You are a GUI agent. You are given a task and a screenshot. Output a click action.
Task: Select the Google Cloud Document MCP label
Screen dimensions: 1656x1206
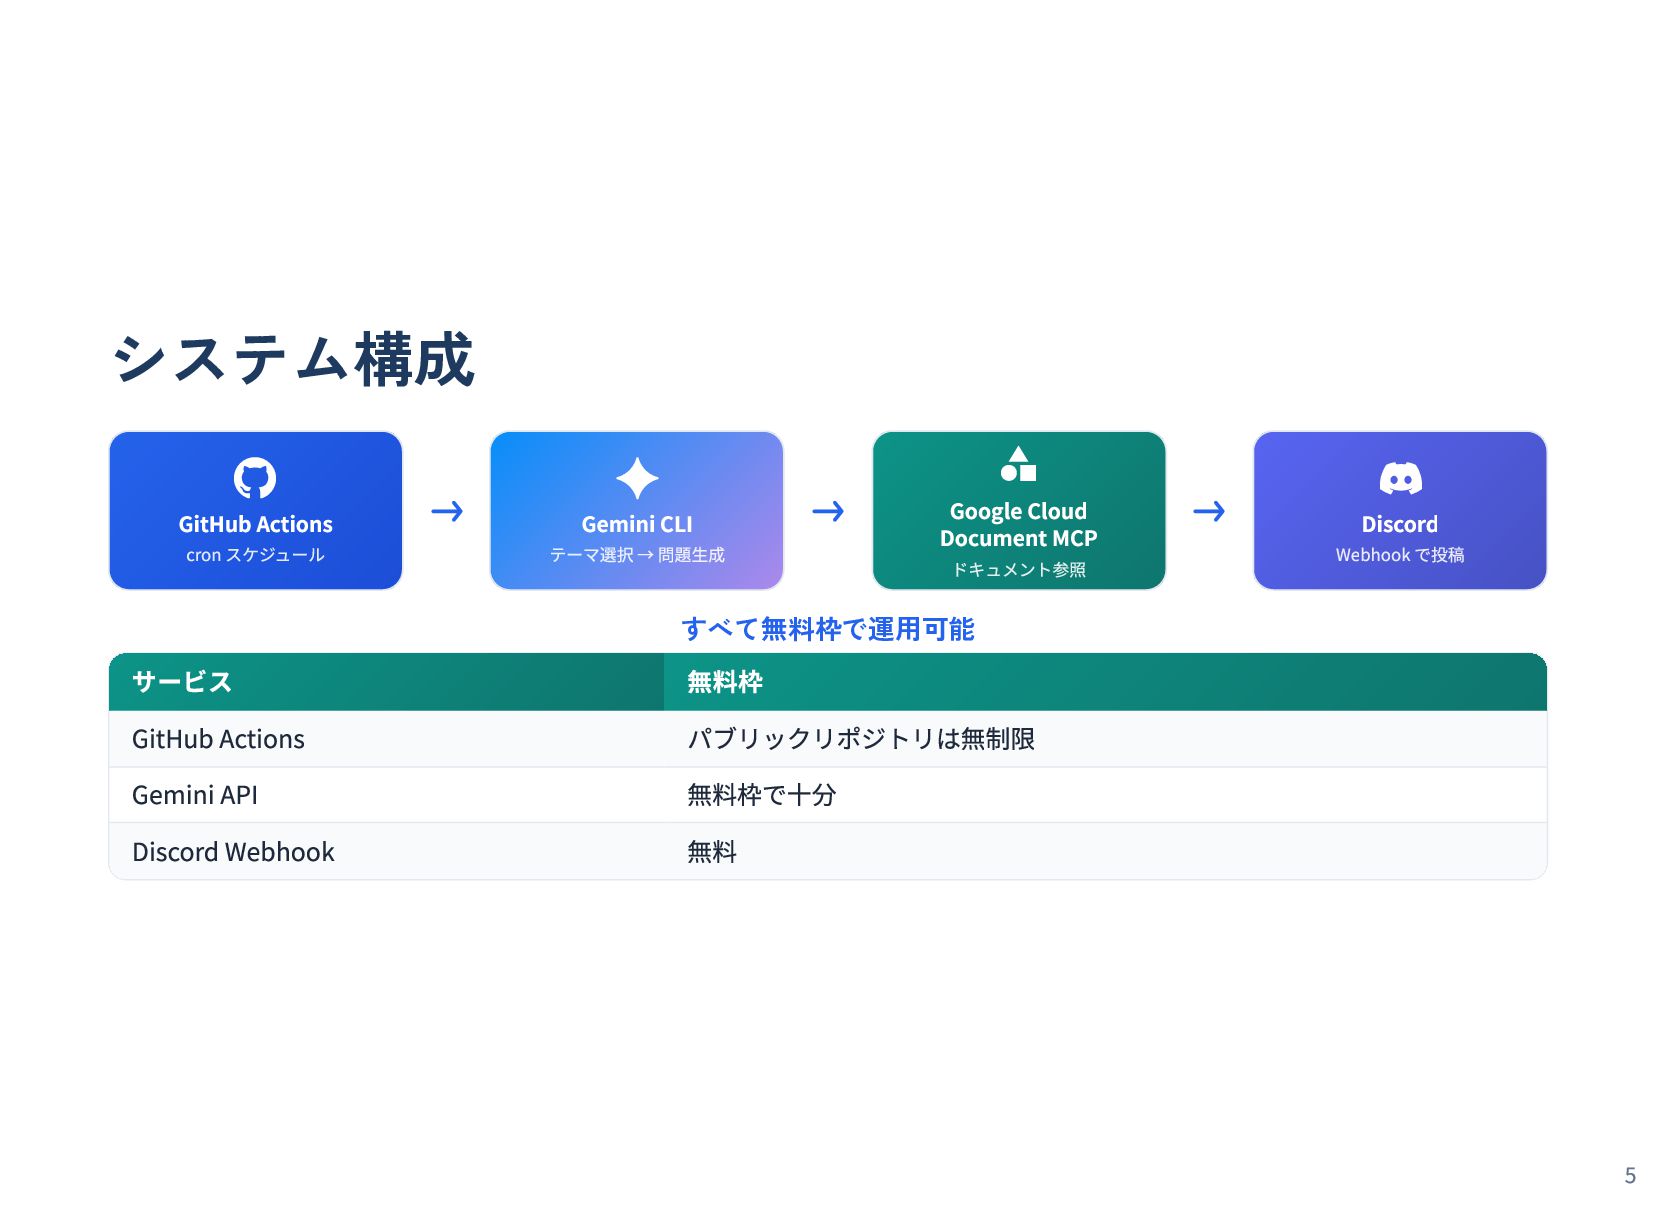point(1018,525)
